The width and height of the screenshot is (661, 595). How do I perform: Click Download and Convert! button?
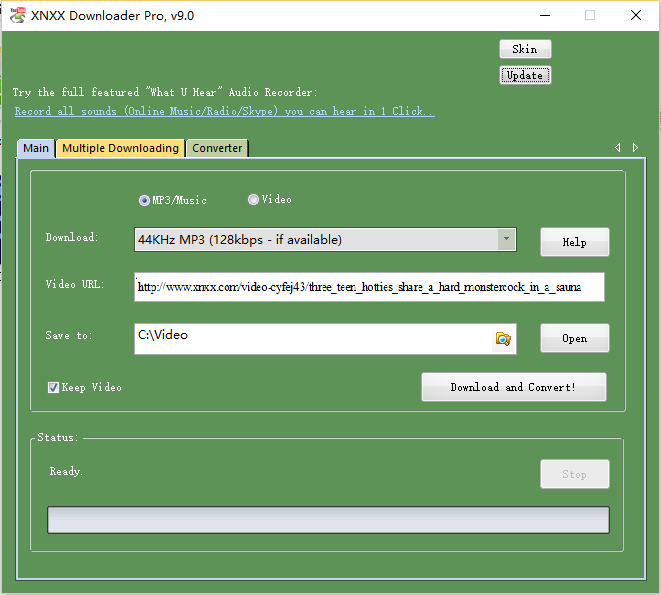(x=513, y=387)
